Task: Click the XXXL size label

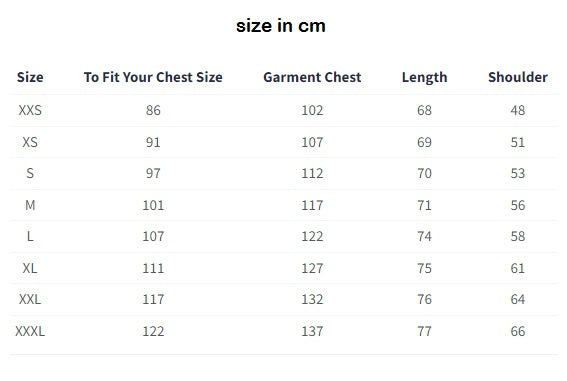Action: tap(30, 331)
